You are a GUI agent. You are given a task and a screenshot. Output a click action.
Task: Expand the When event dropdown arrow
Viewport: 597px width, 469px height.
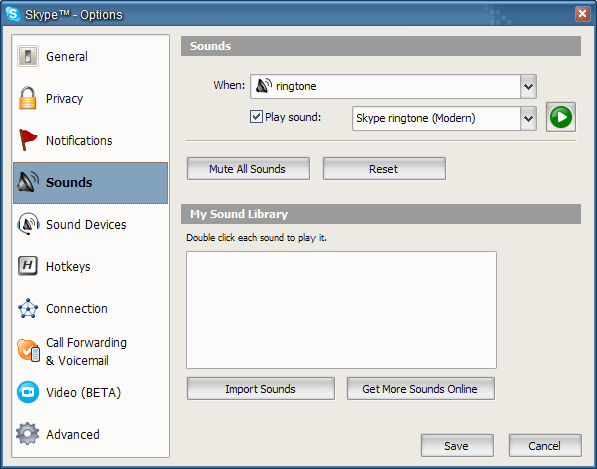pyautogui.click(x=528, y=86)
